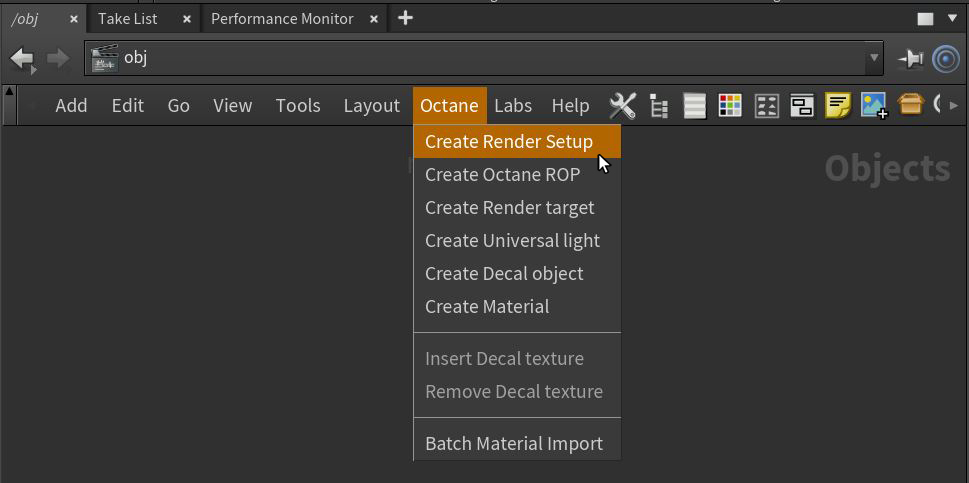Toggle the pin pane icon
Image resolution: width=969 pixels, height=483 pixels.
click(910, 59)
